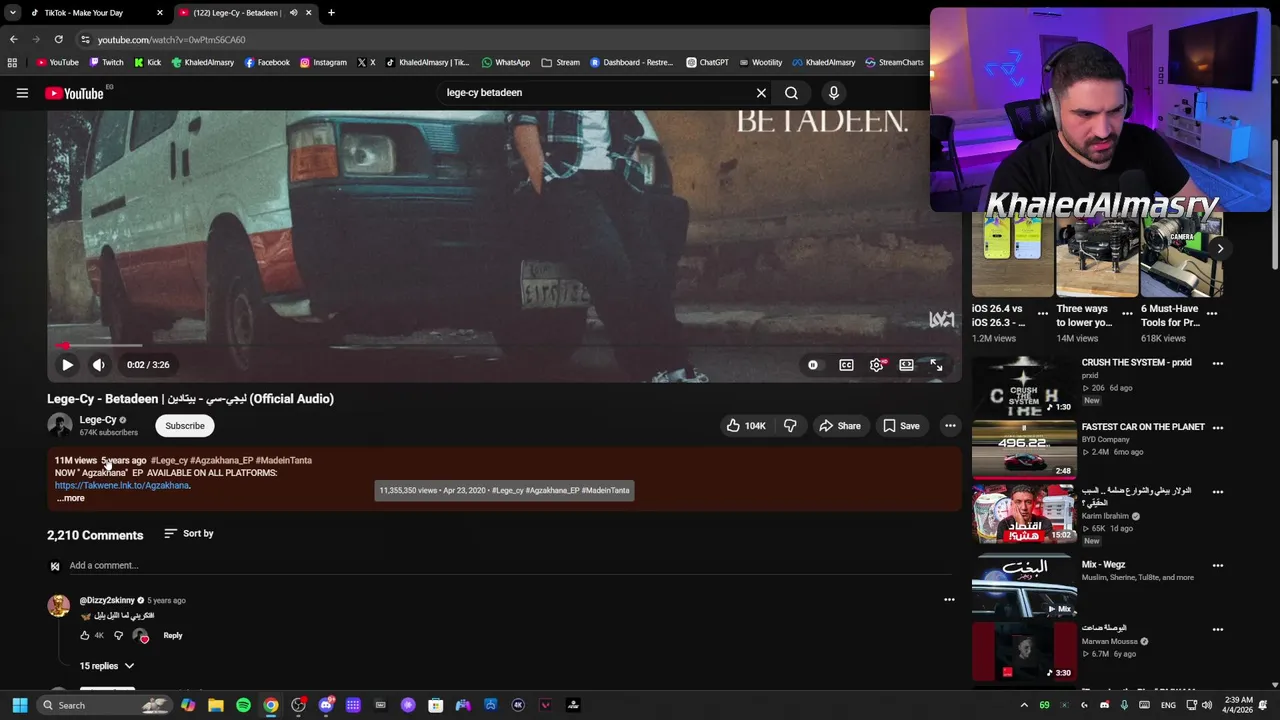Open the Lege-Cy channel name link
The width and height of the screenshot is (1280, 720).
tap(98, 420)
